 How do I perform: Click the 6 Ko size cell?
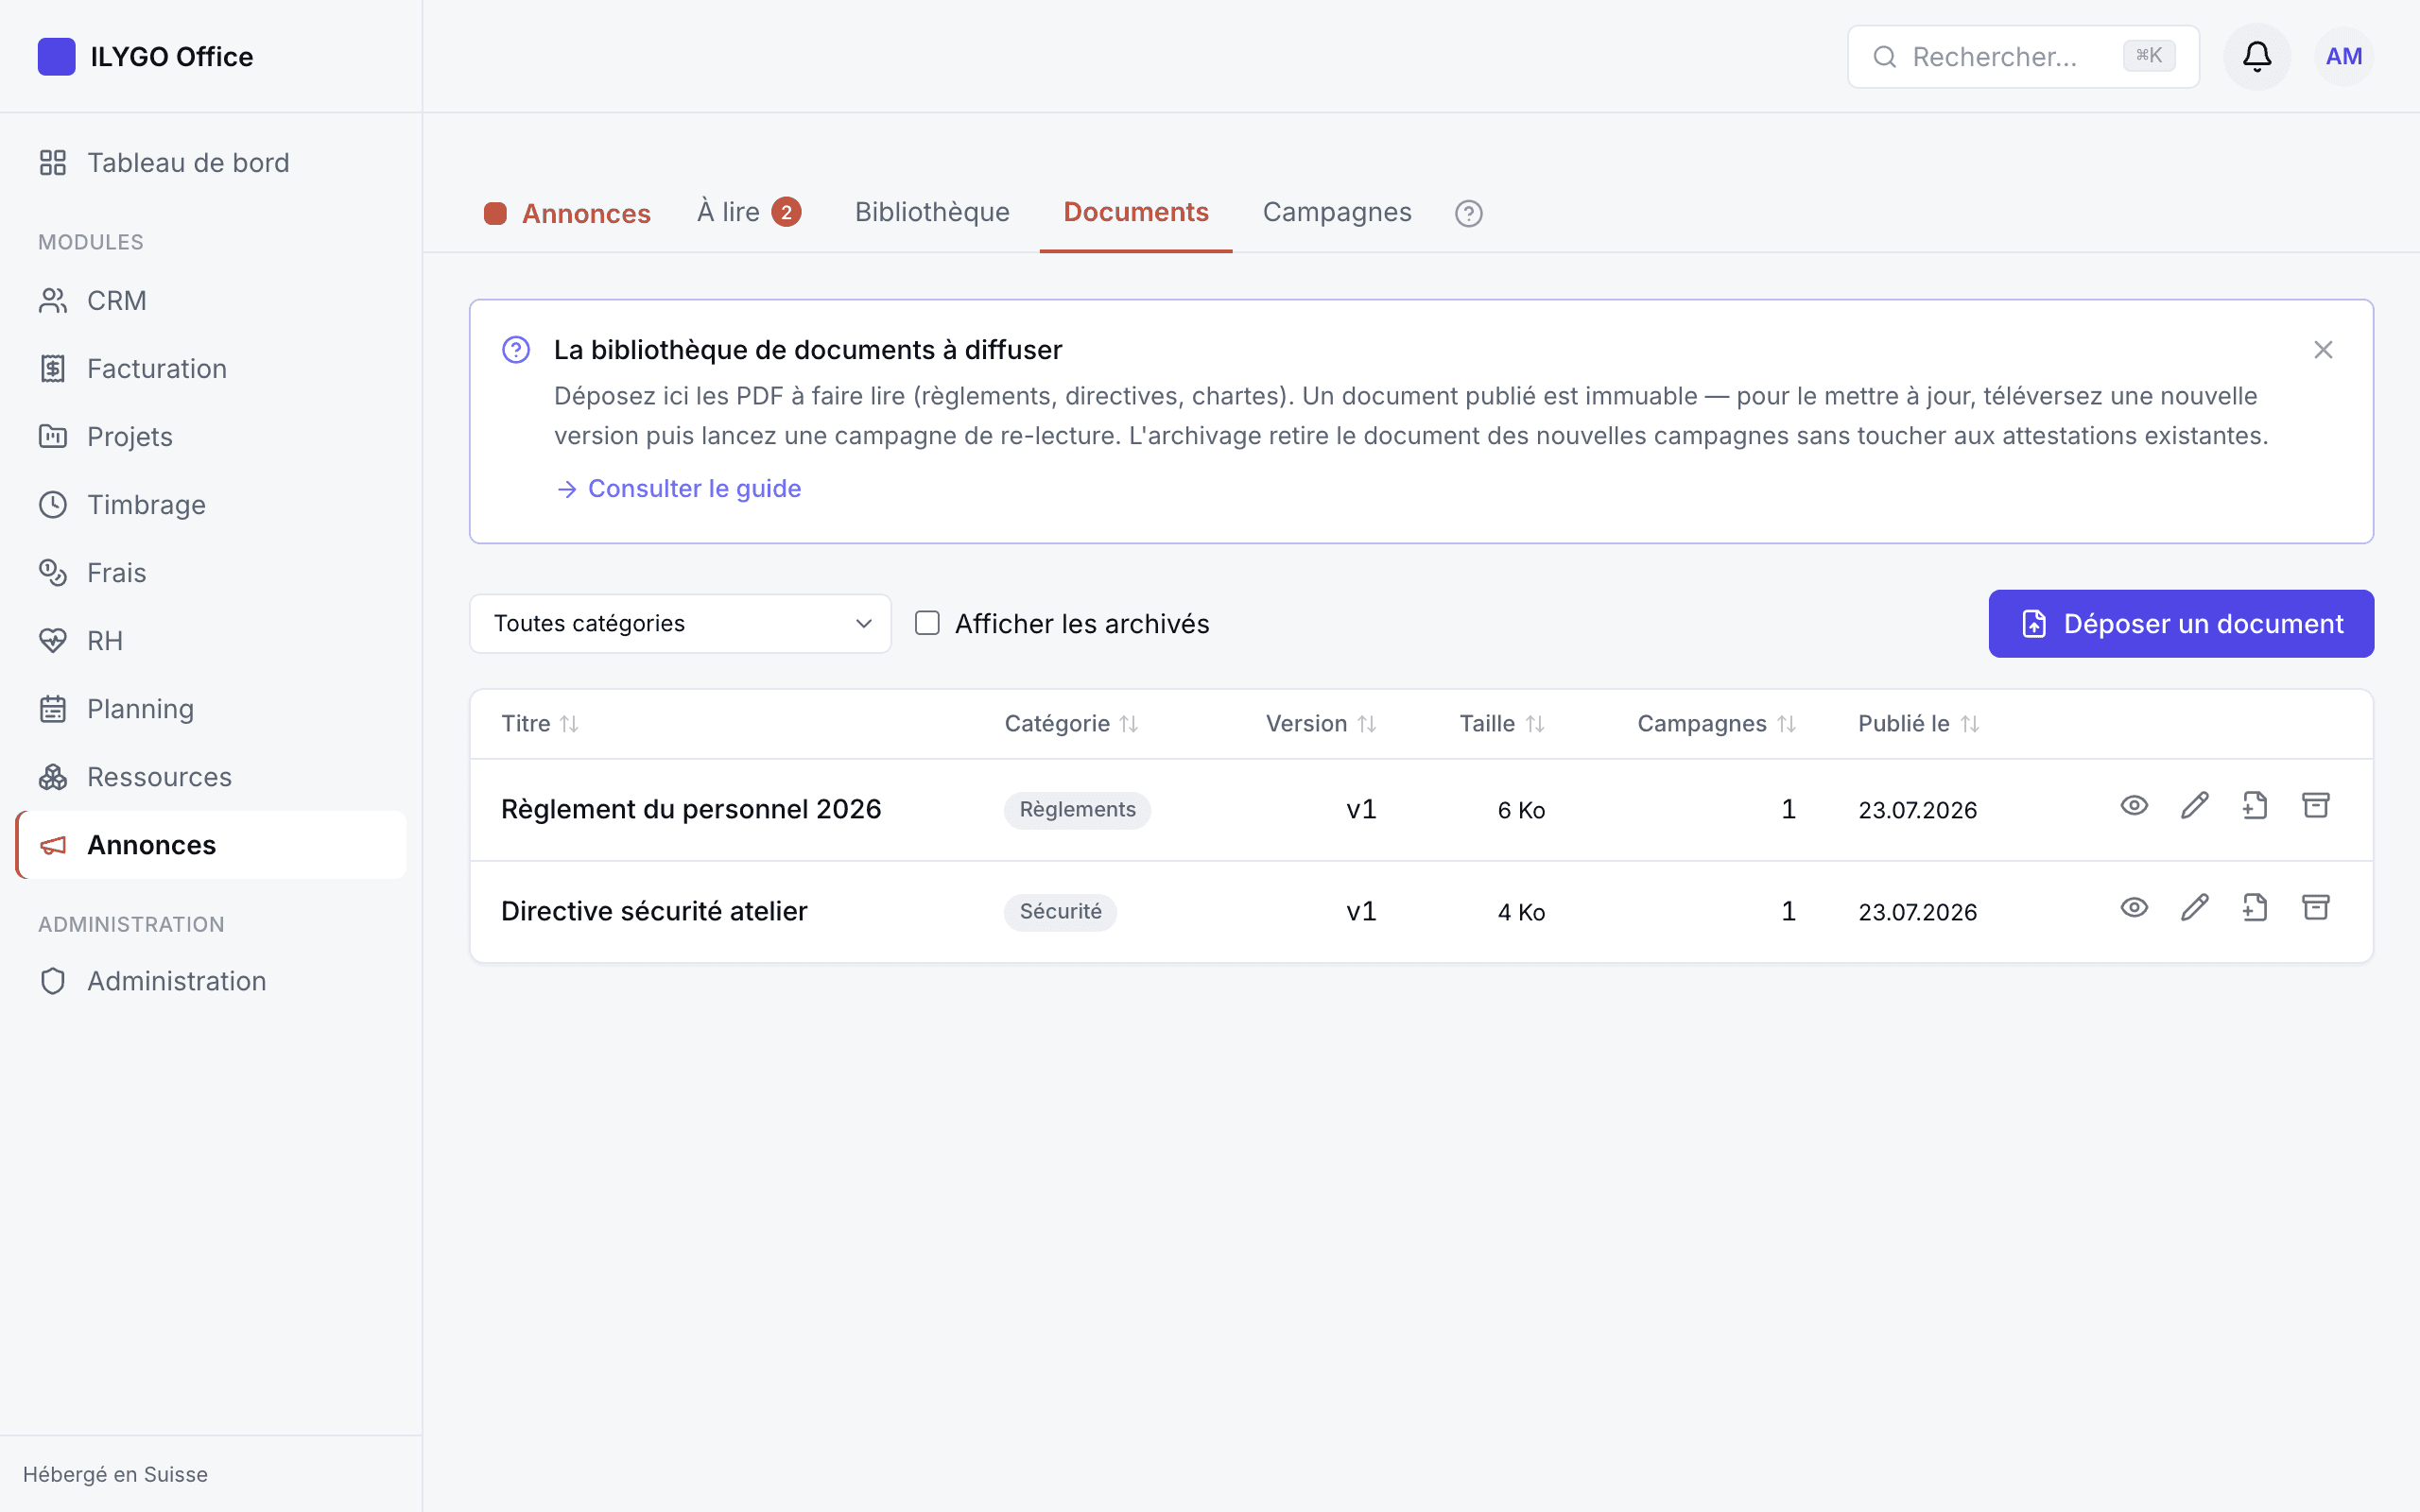point(1521,810)
